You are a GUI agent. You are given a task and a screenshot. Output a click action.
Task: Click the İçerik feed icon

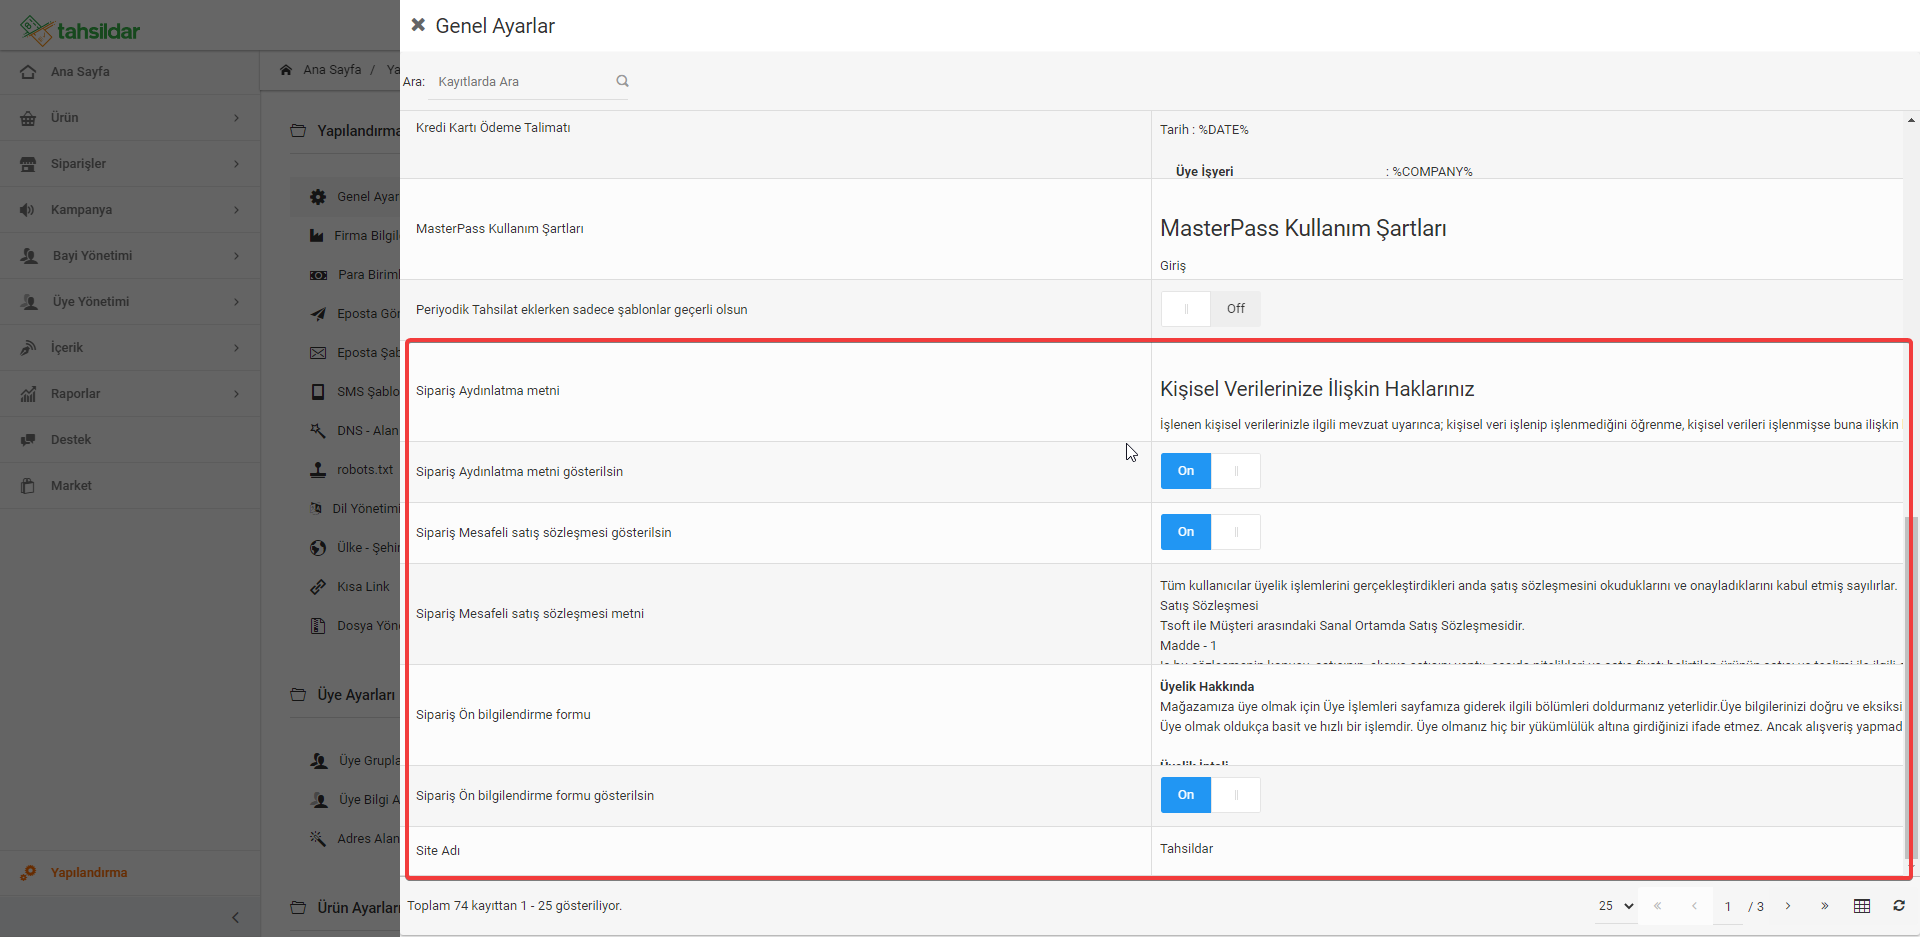(28, 348)
